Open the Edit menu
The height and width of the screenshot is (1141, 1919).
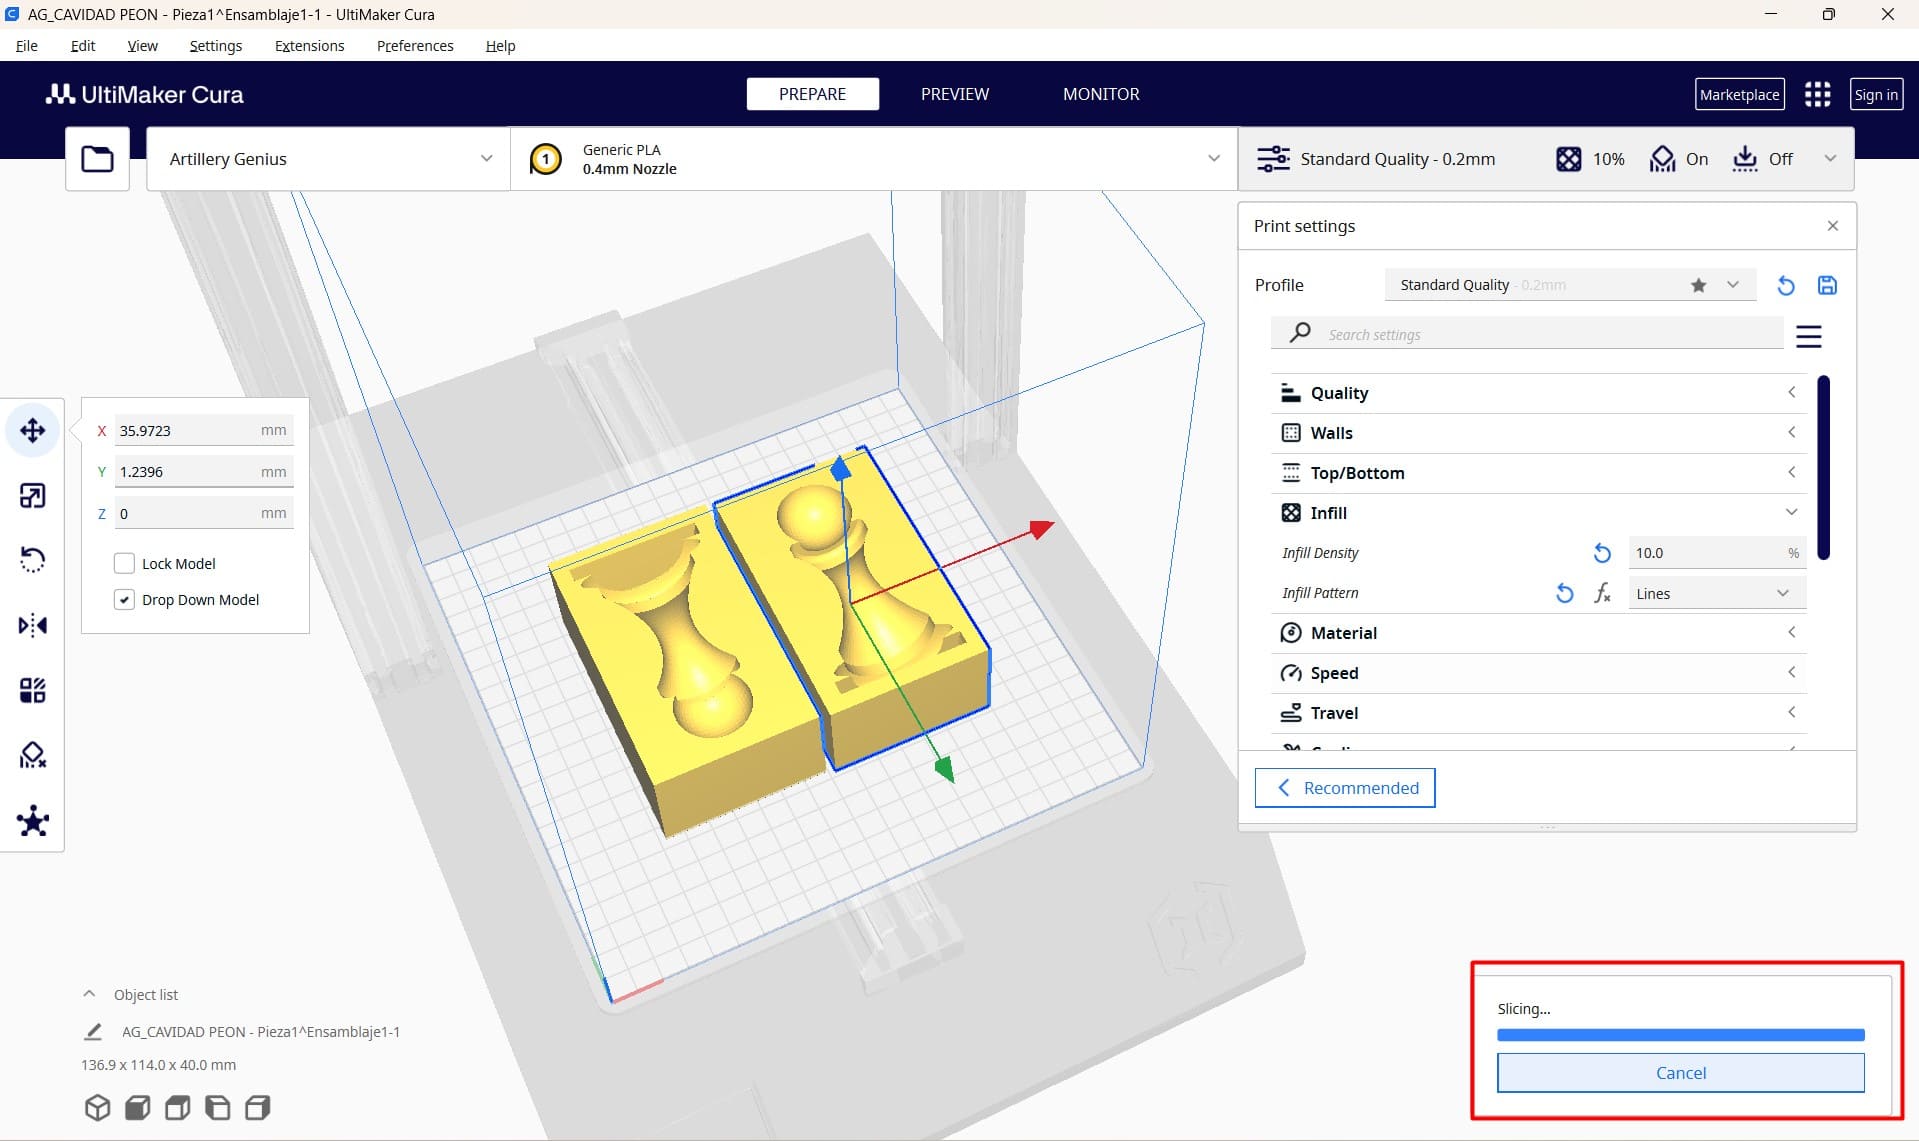(x=83, y=46)
